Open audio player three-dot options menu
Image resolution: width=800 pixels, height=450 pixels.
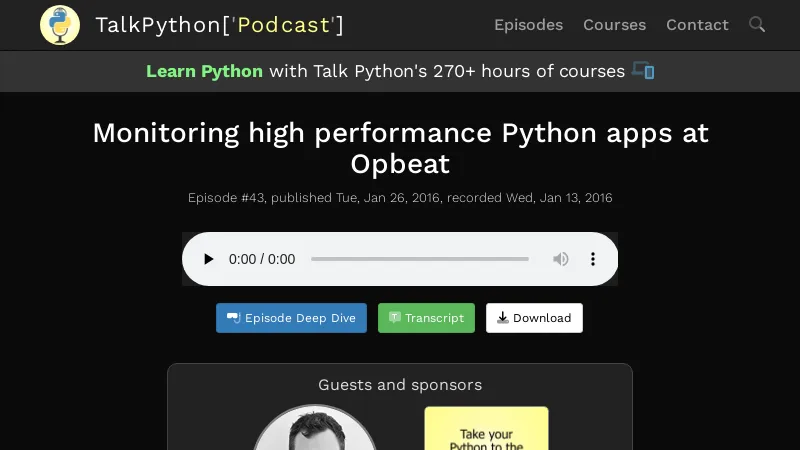tap(592, 259)
